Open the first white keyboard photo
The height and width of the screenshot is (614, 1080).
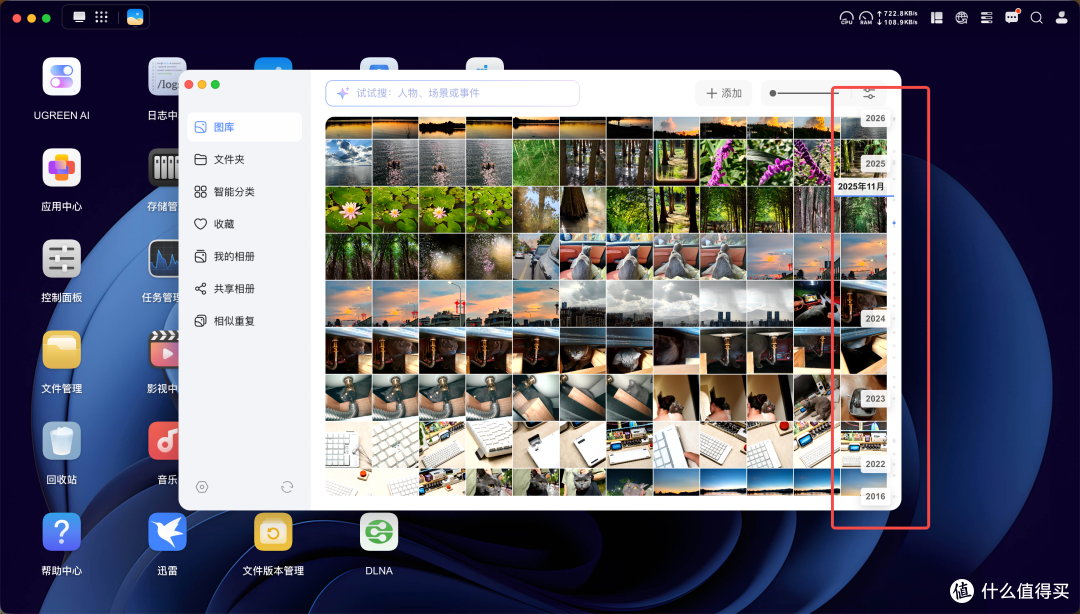[349, 445]
